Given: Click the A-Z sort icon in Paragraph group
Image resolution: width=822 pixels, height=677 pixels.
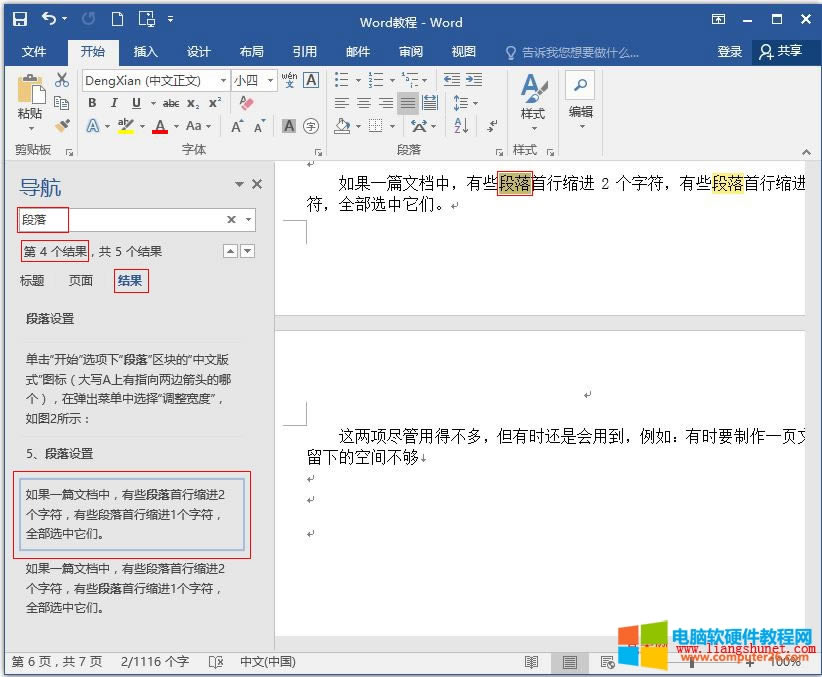Looking at the screenshot, I should click(460, 125).
